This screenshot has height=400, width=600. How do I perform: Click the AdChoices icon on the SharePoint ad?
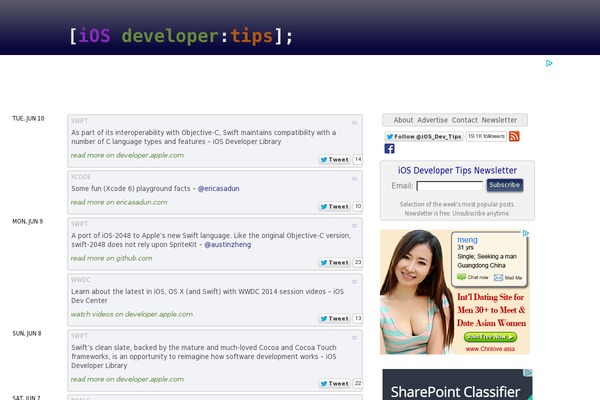coord(528,373)
